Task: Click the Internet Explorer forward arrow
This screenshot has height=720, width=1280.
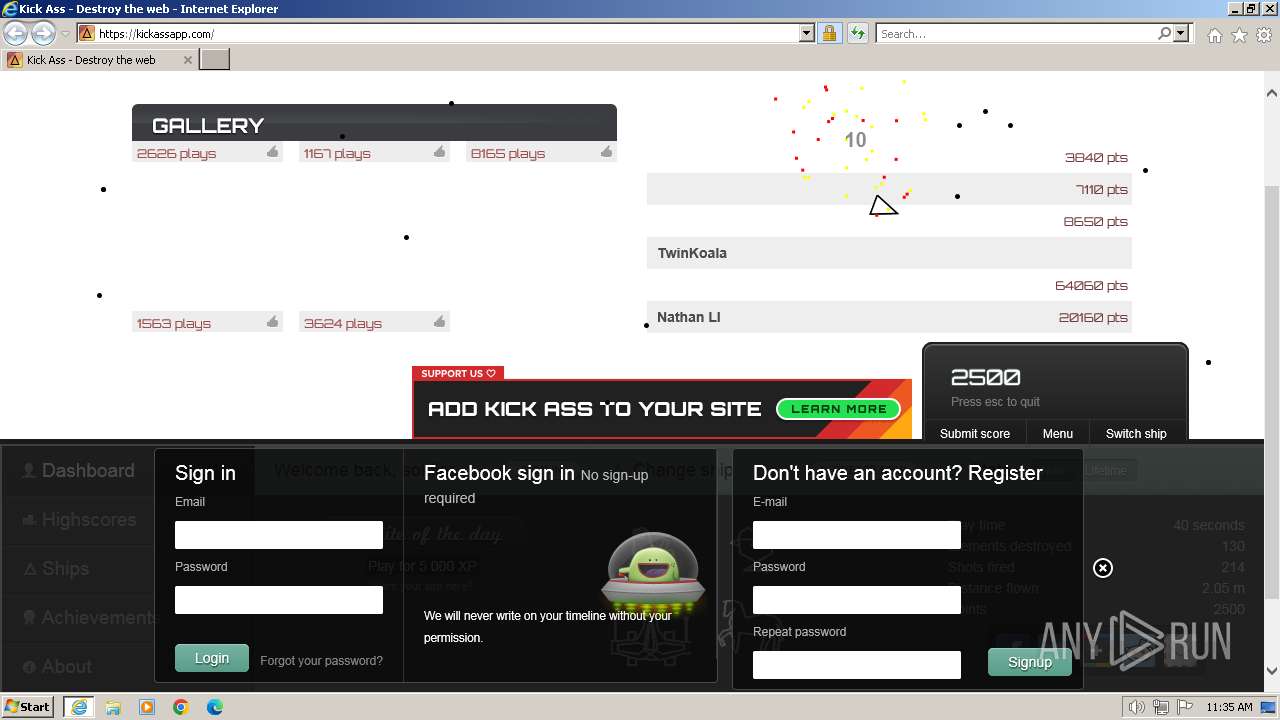Action: 43,33
